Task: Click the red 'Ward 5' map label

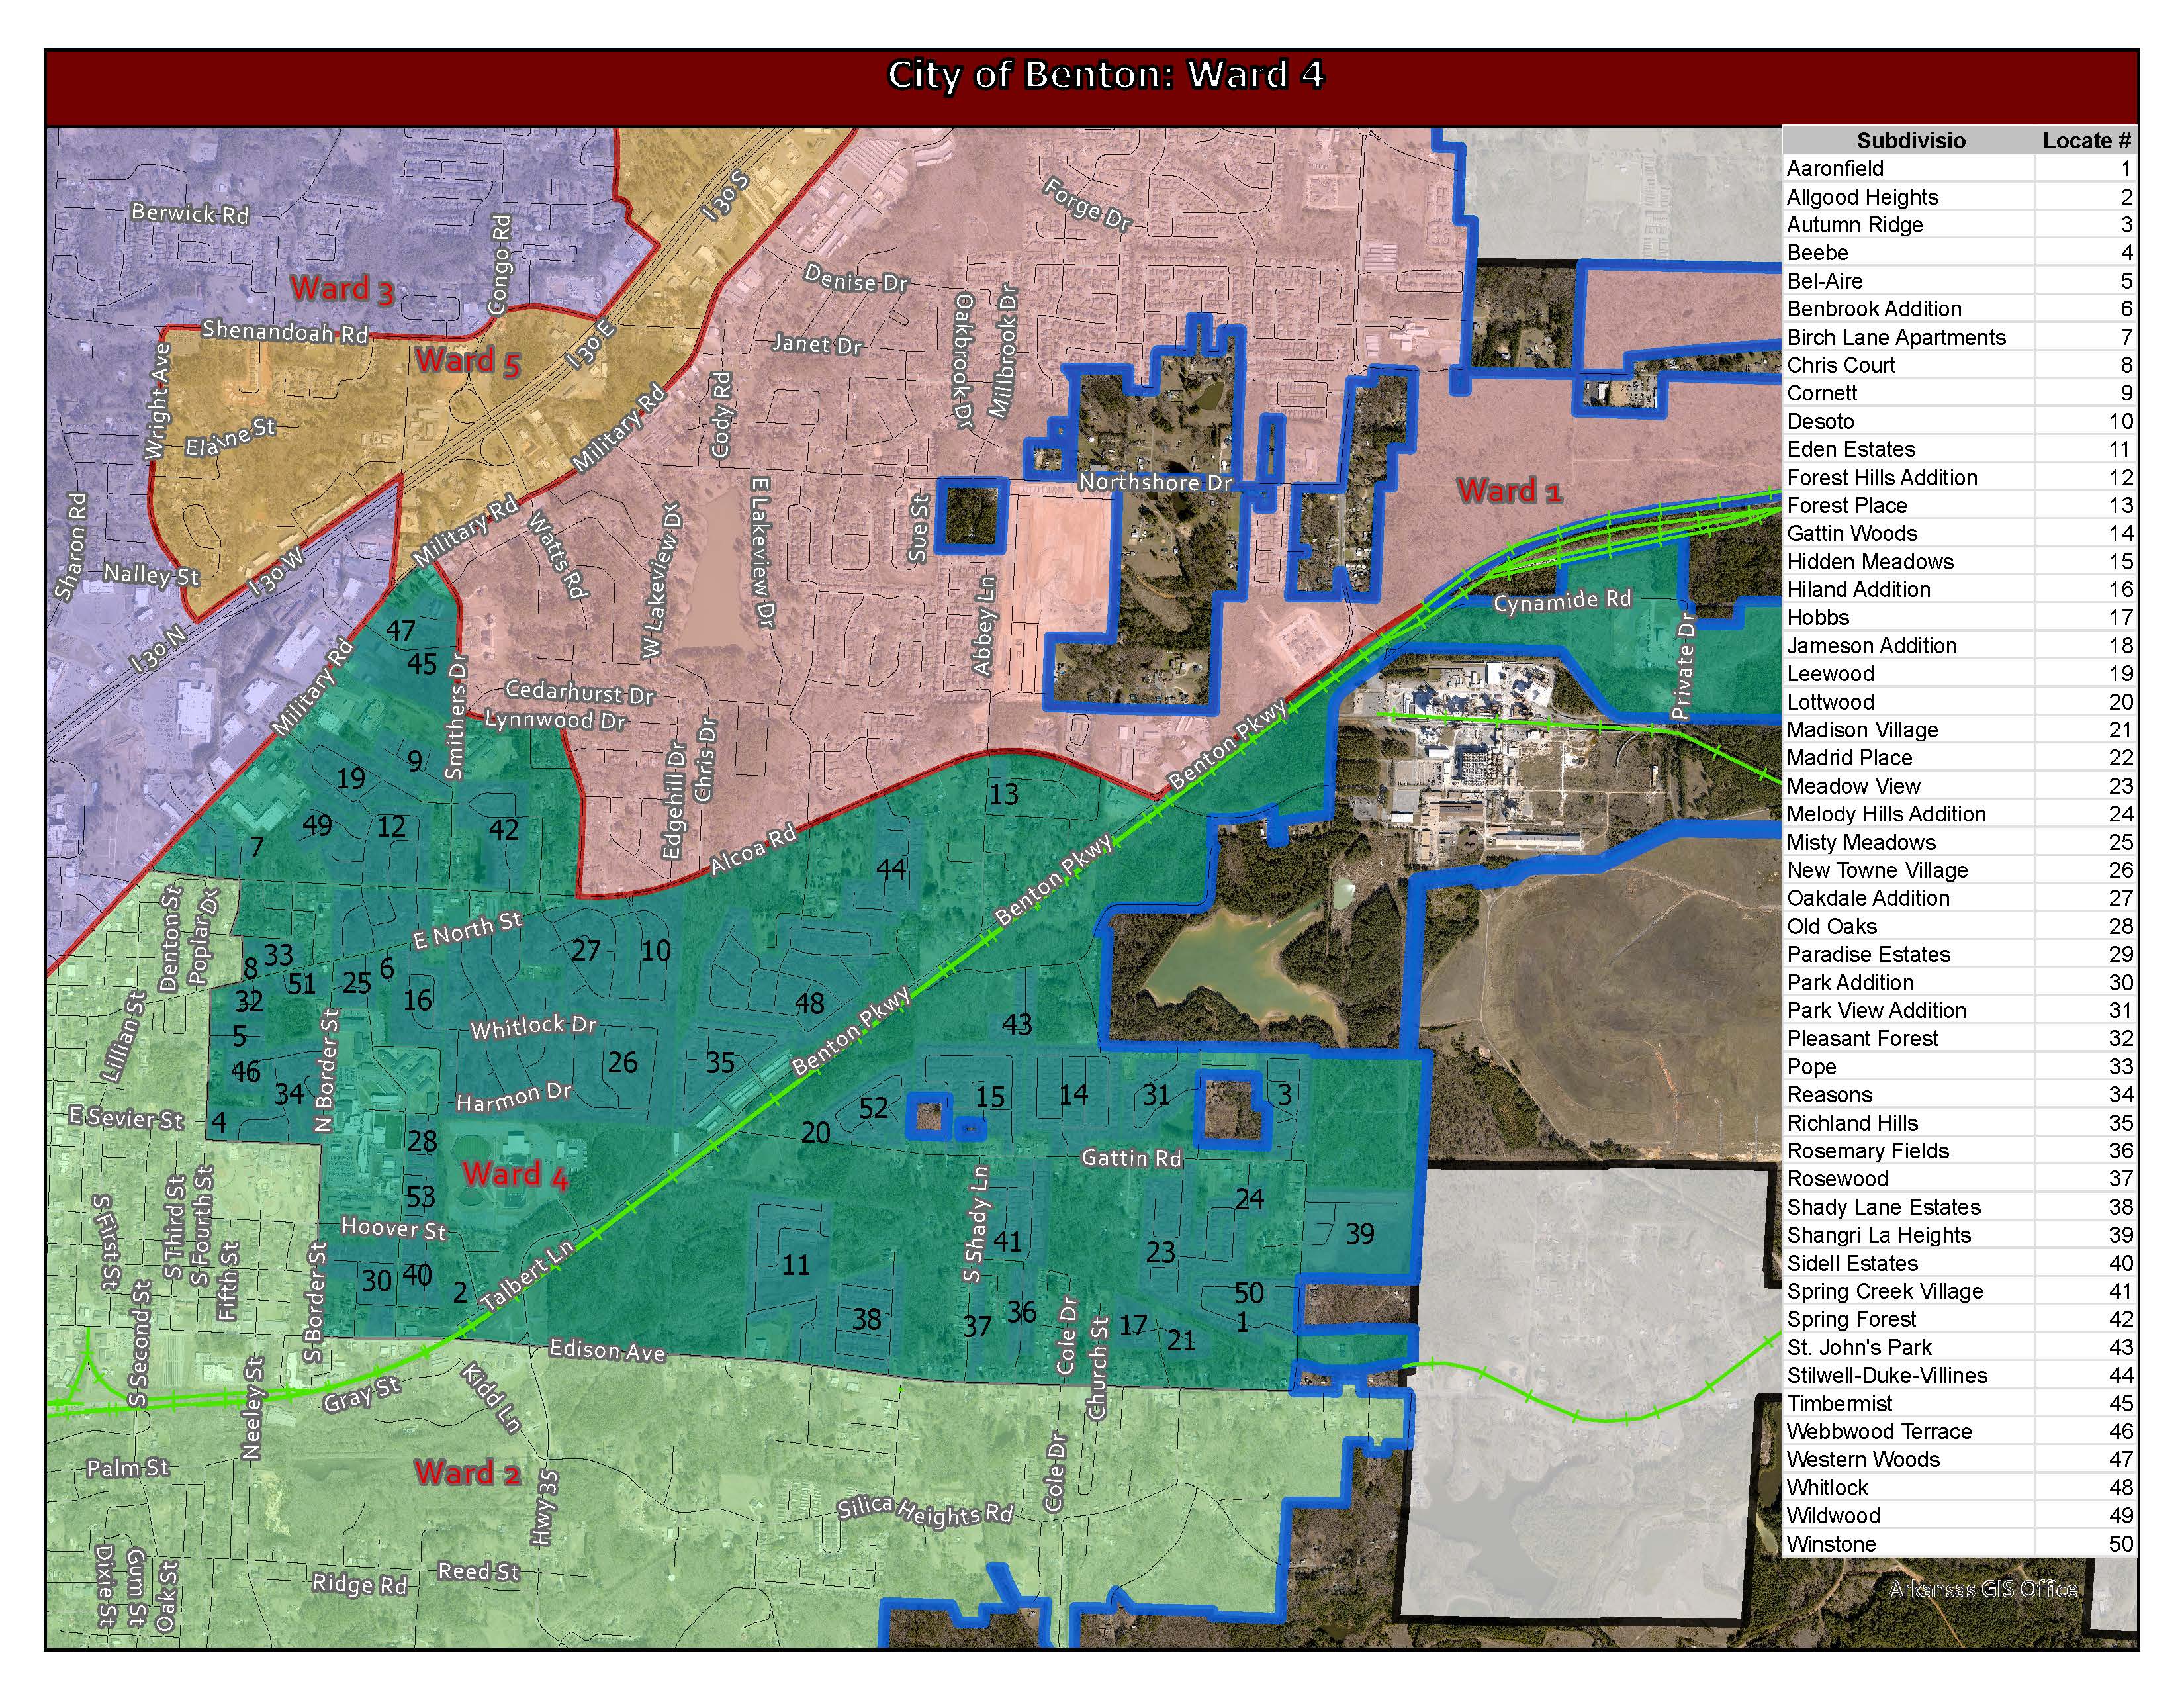Action: click(x=468, y=361)
